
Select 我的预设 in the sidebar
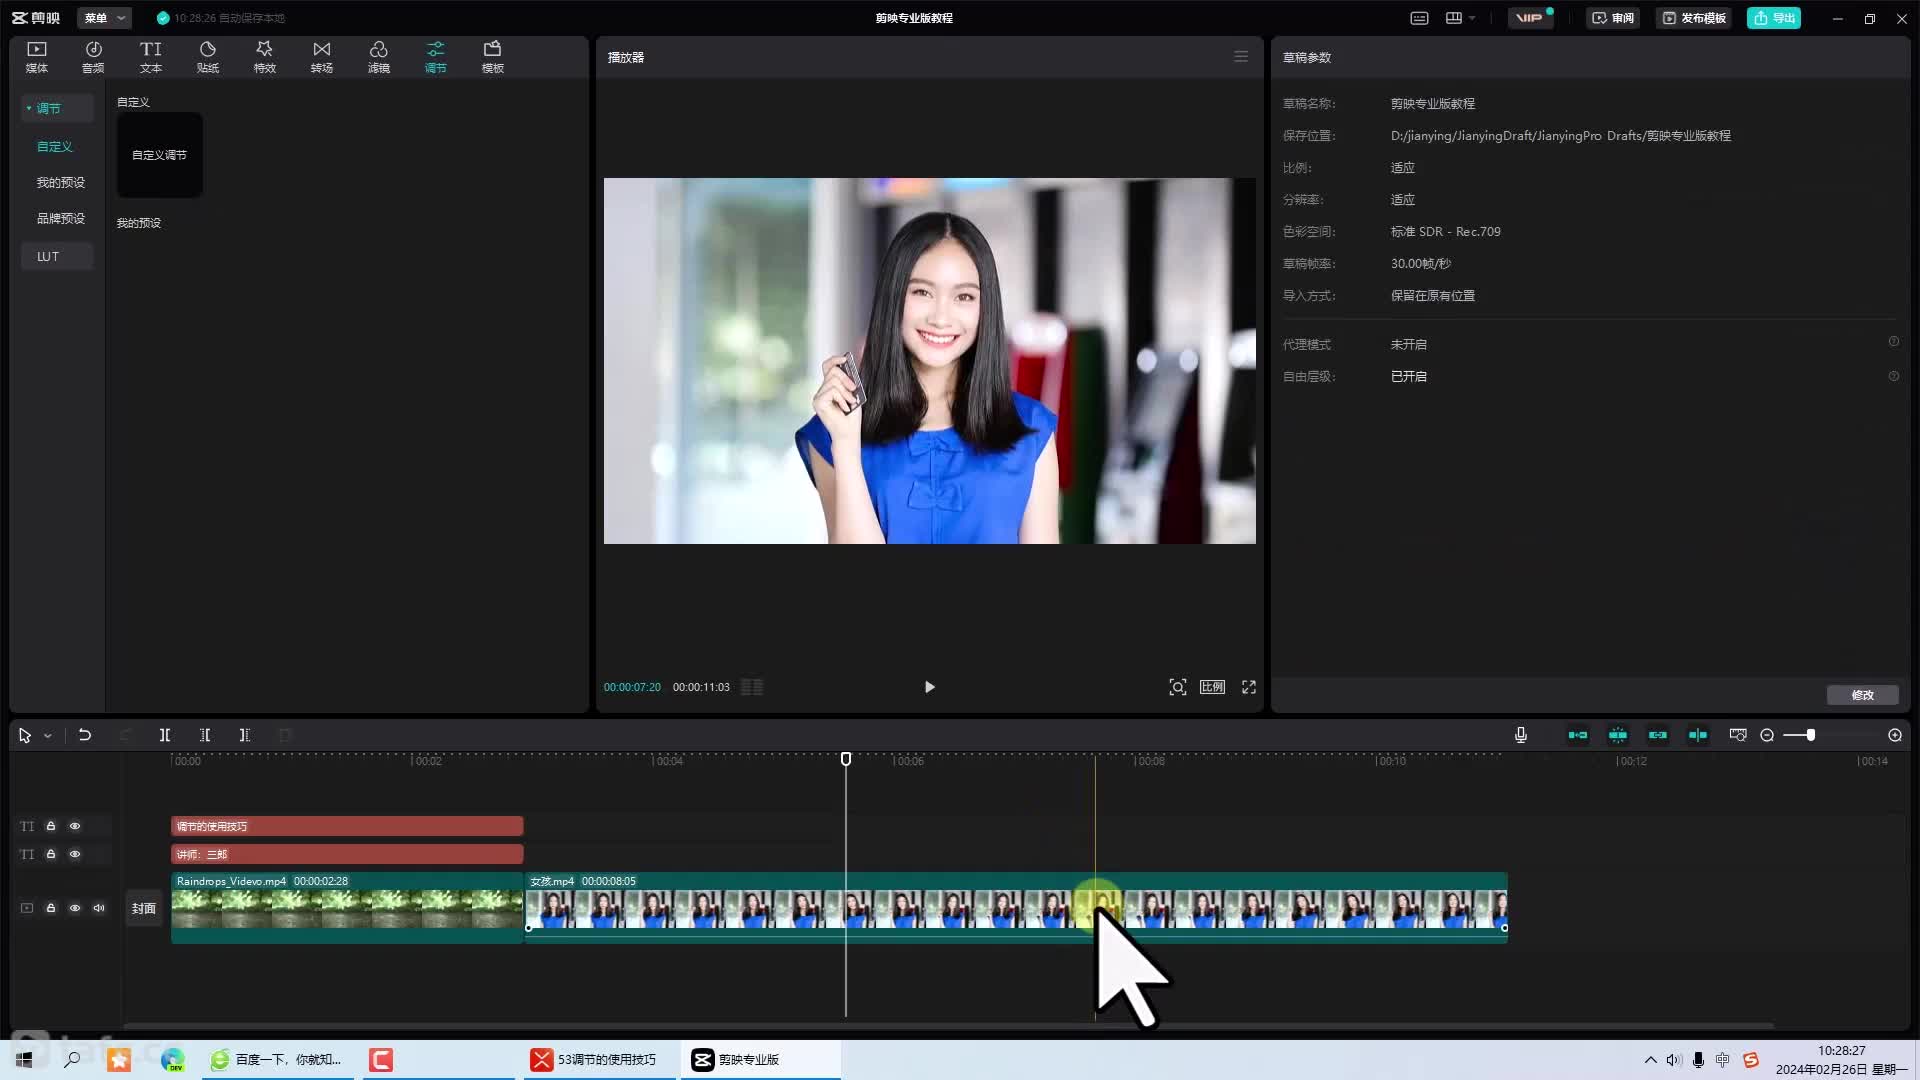tap(61, 182)
